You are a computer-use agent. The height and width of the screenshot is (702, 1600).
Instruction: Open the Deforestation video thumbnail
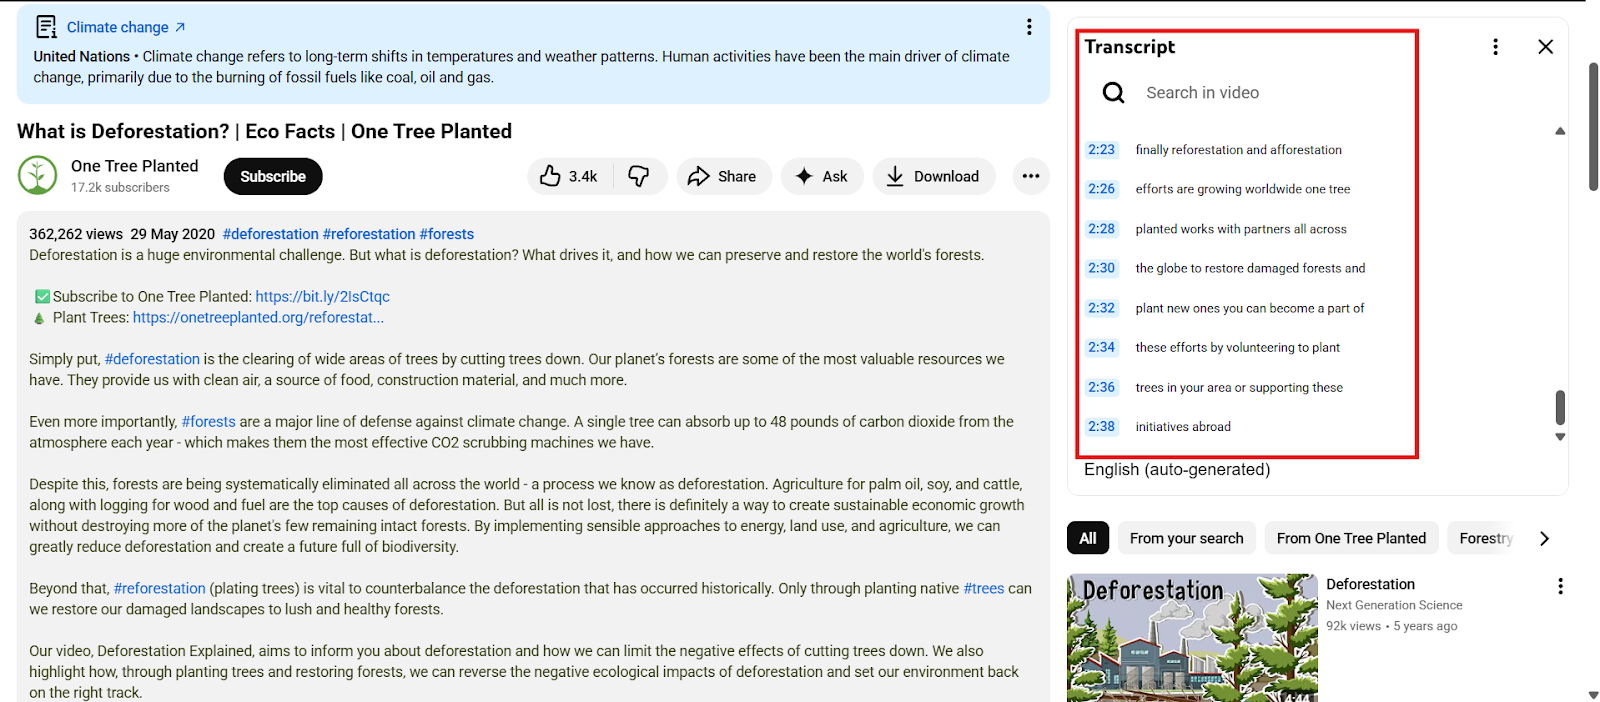[1192, 638]
